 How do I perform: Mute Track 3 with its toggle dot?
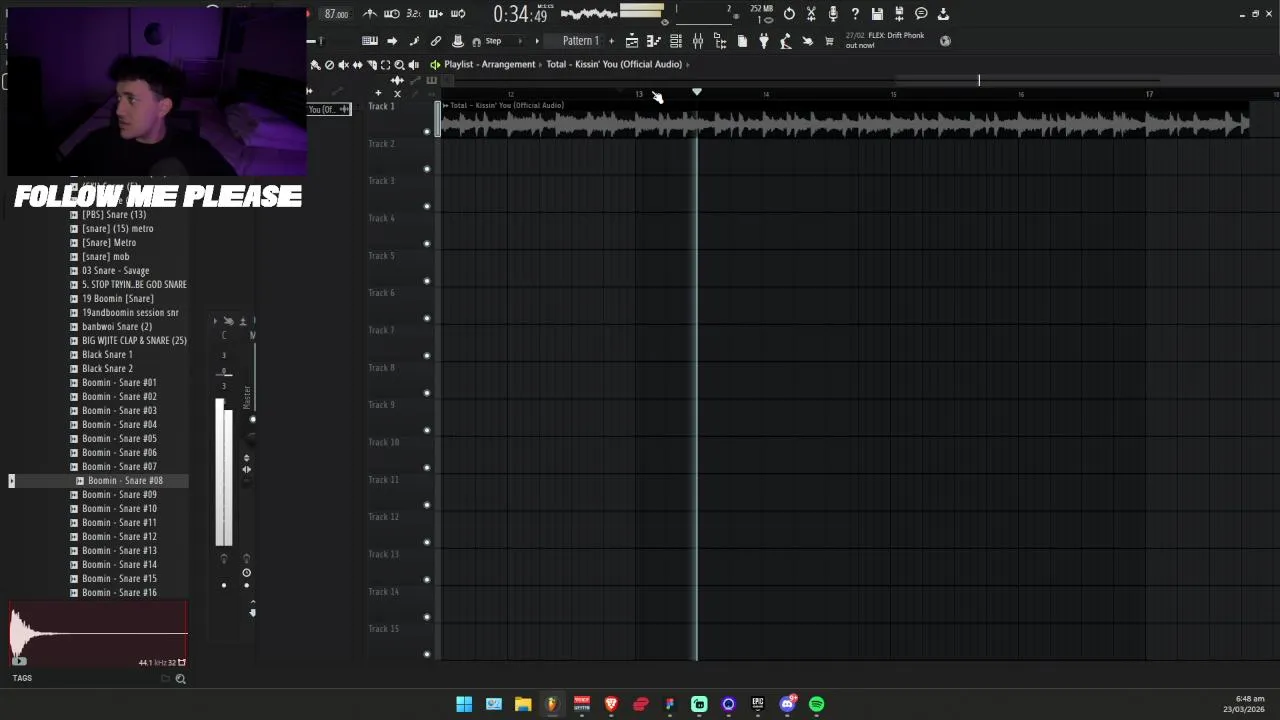click(x=427, y=206)
